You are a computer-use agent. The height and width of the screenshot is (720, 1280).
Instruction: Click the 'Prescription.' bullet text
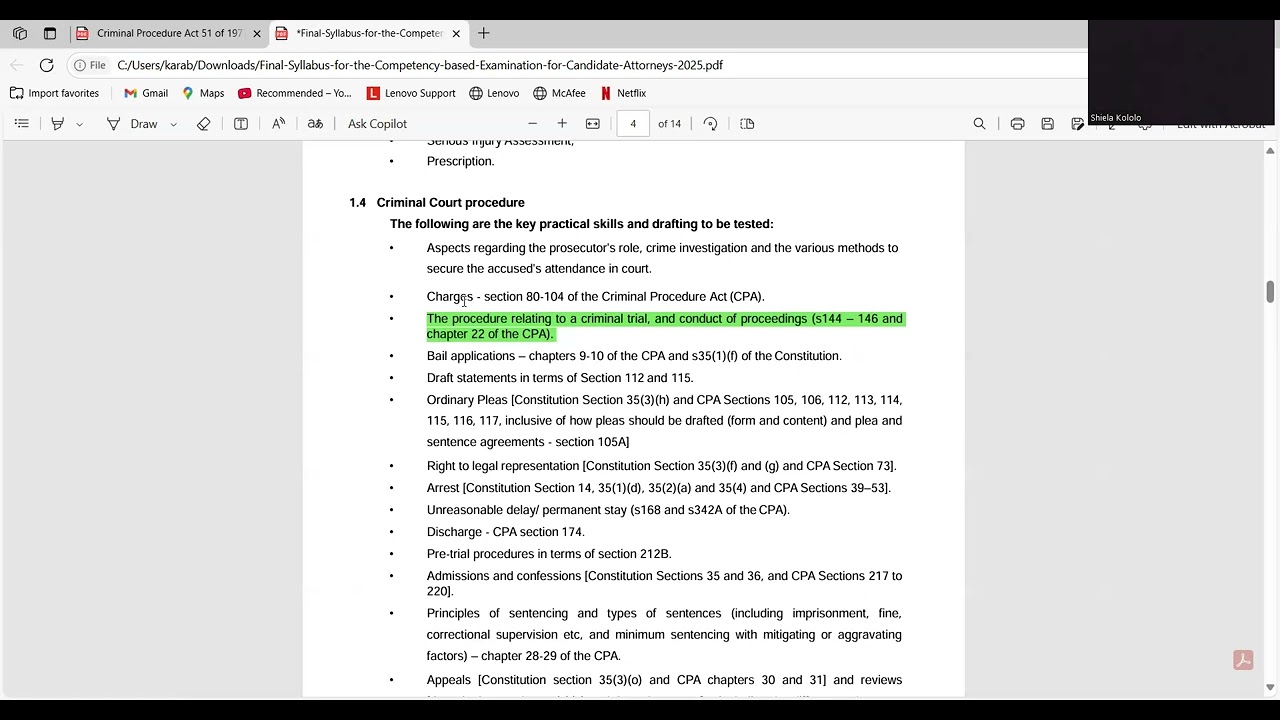point(461,161)
